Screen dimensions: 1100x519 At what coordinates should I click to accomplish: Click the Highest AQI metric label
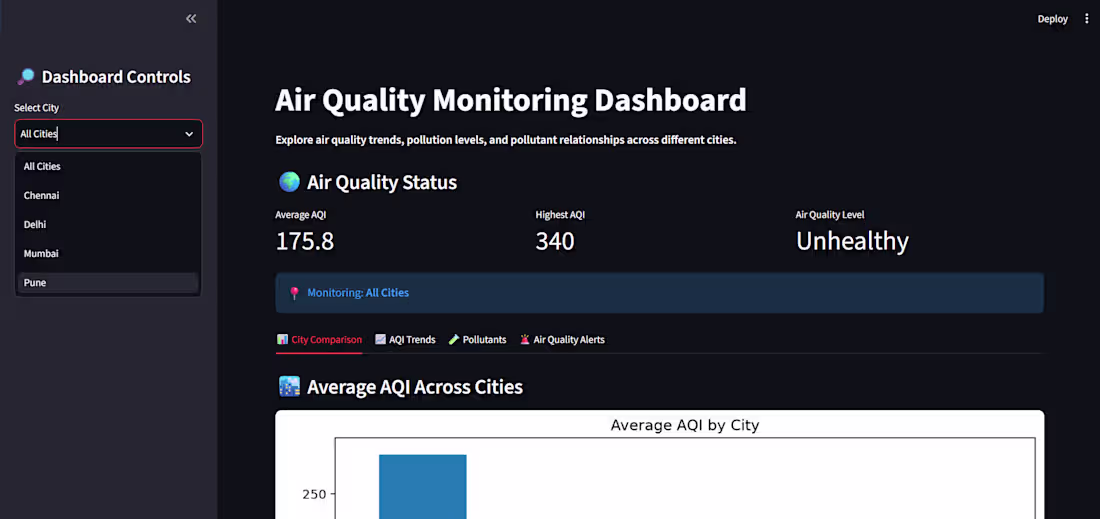560,215
